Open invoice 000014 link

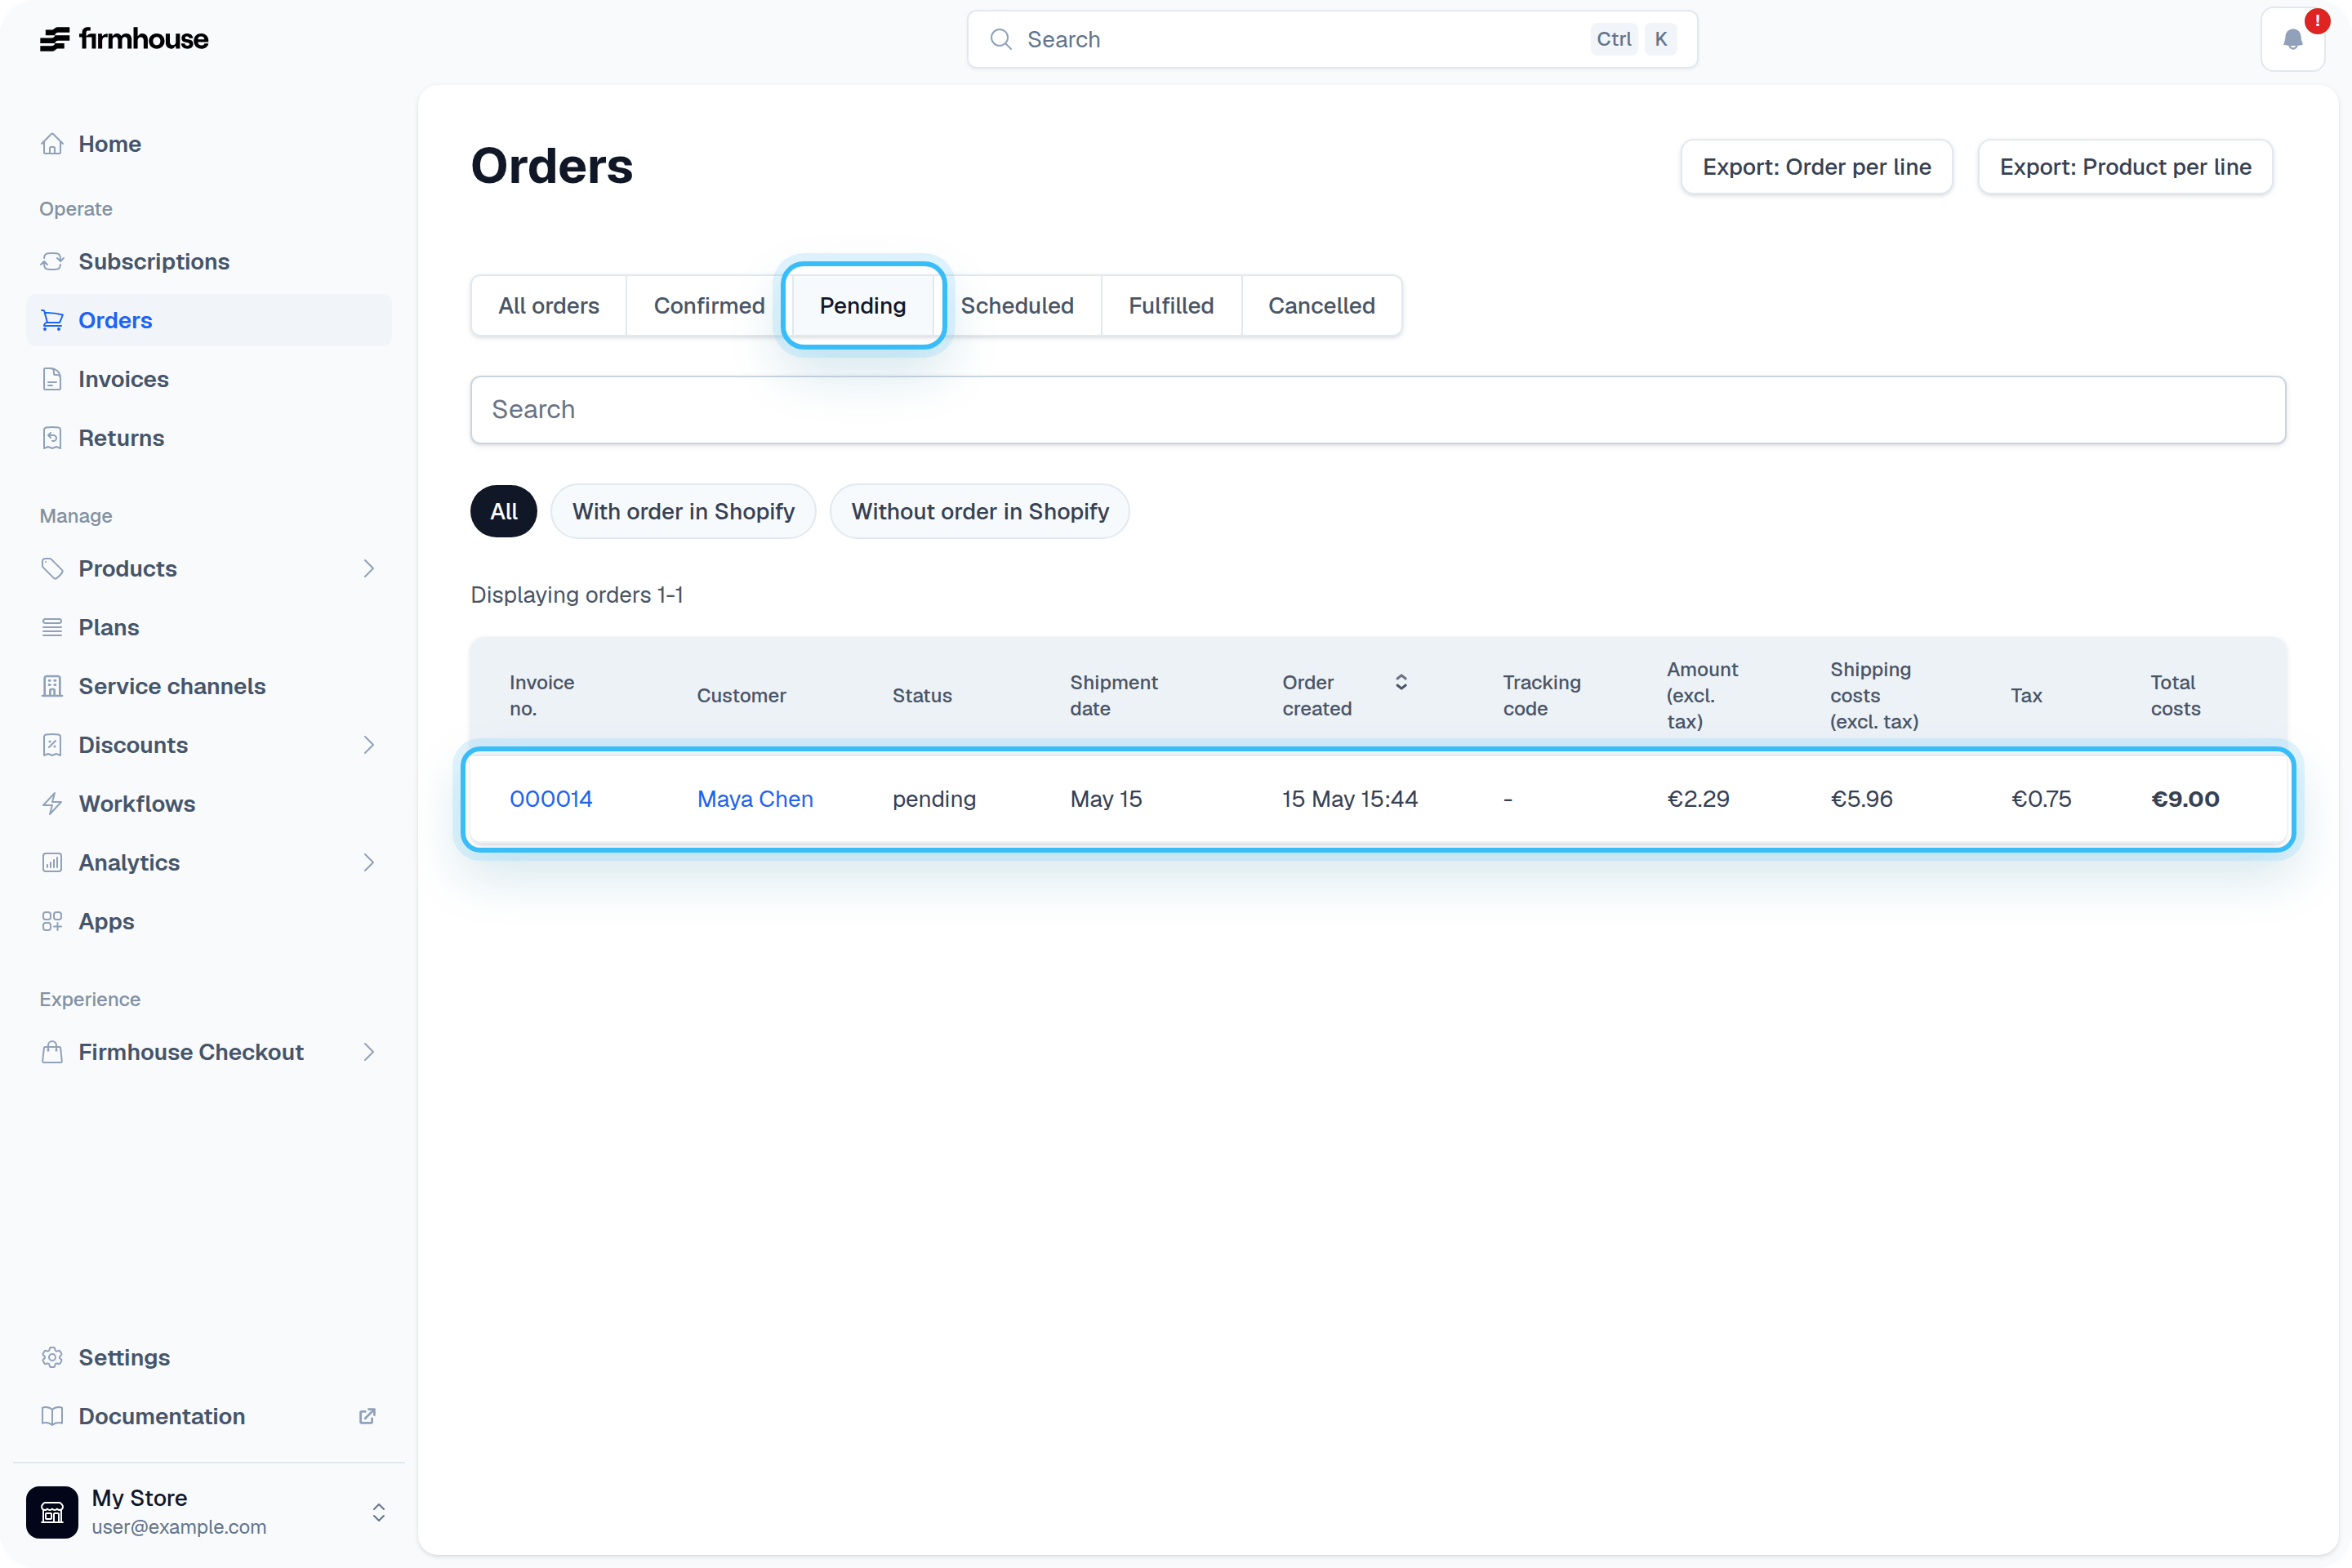pos(551,799)
